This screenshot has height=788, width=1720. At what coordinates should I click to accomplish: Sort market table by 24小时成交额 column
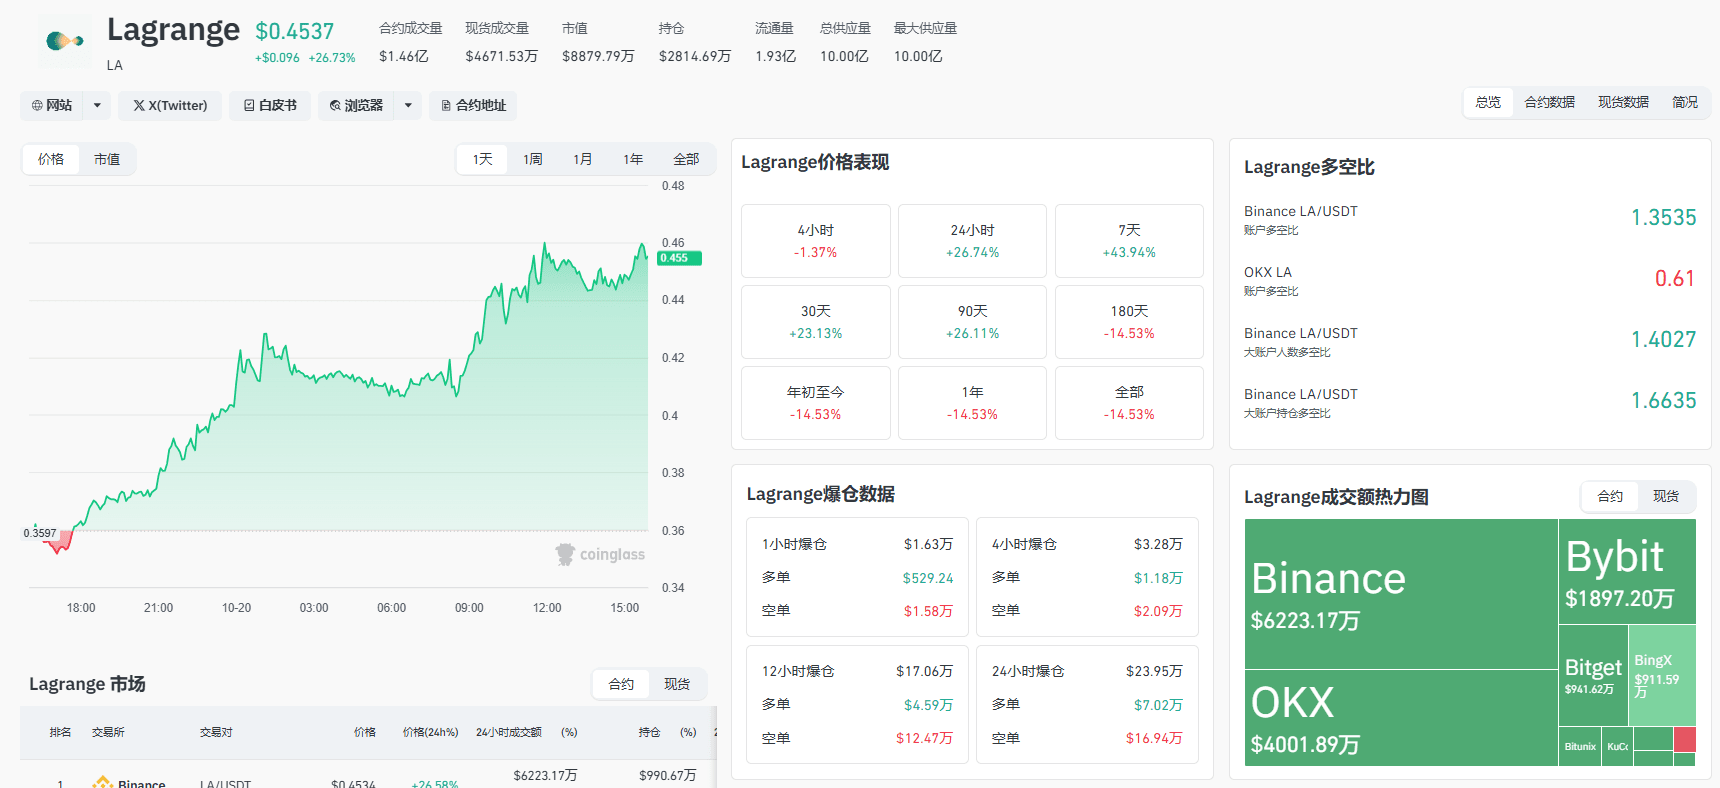tap(509, 732)
